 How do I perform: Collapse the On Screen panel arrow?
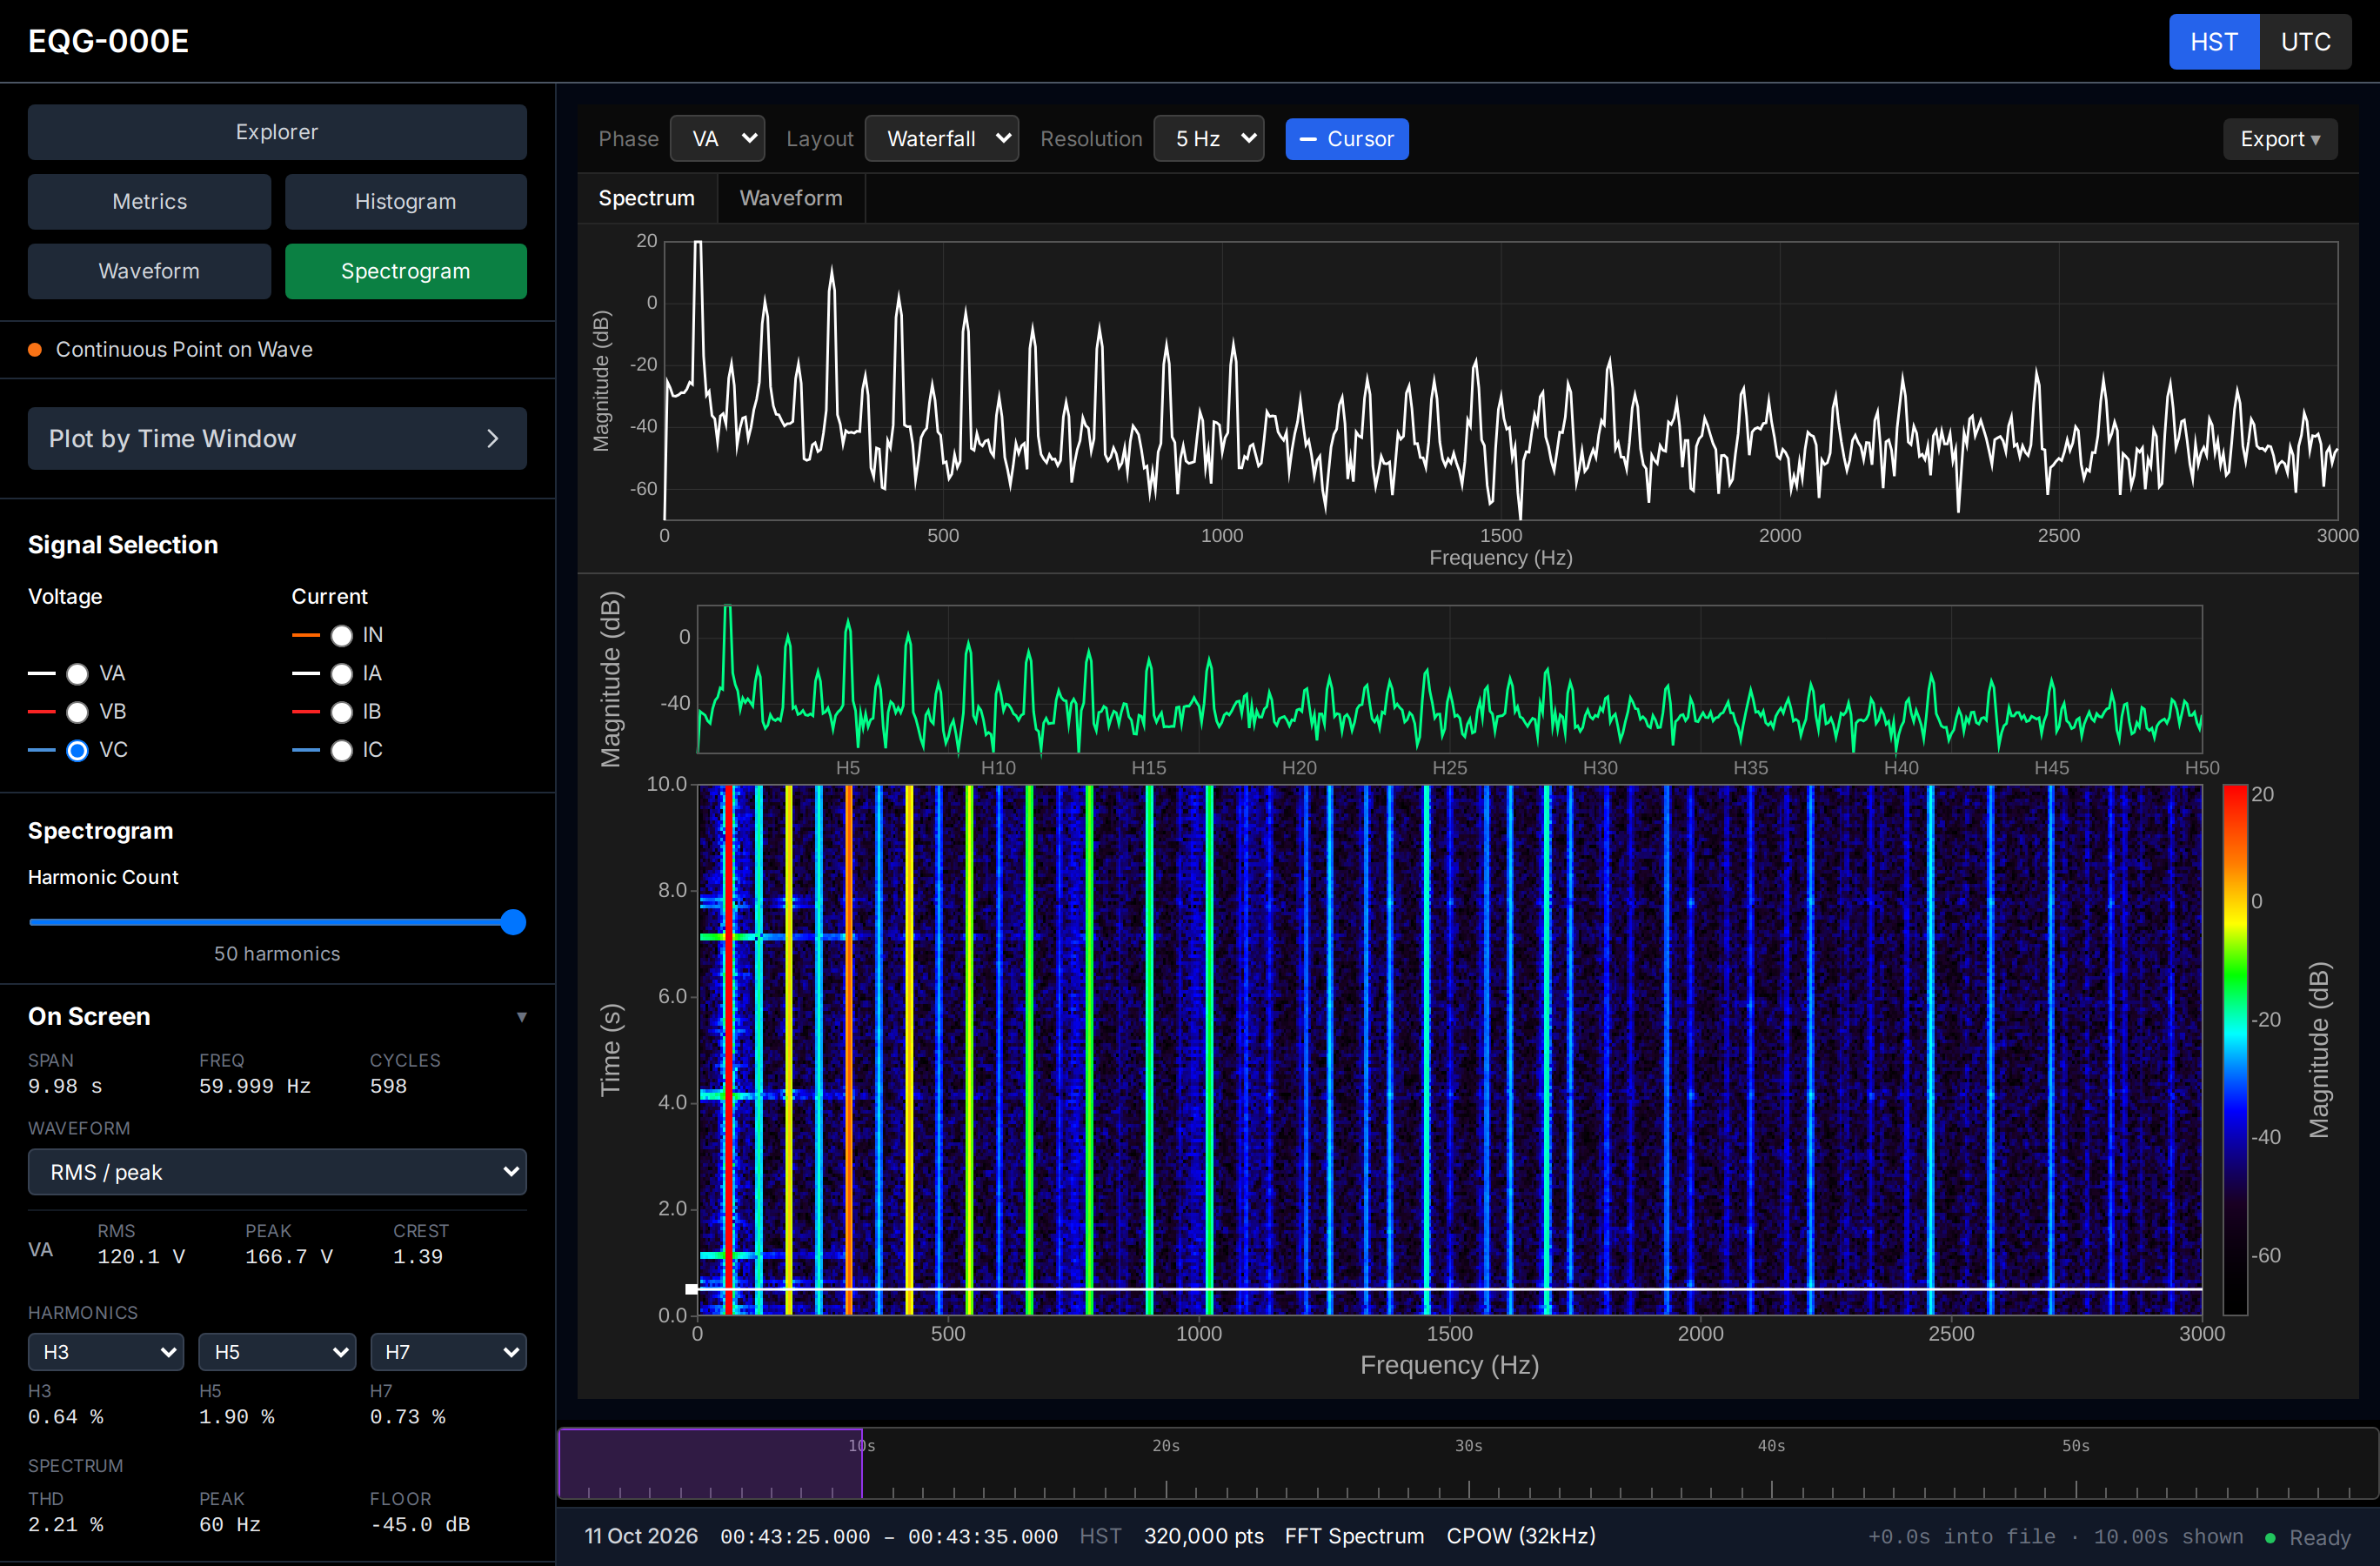coord(521,1016)
